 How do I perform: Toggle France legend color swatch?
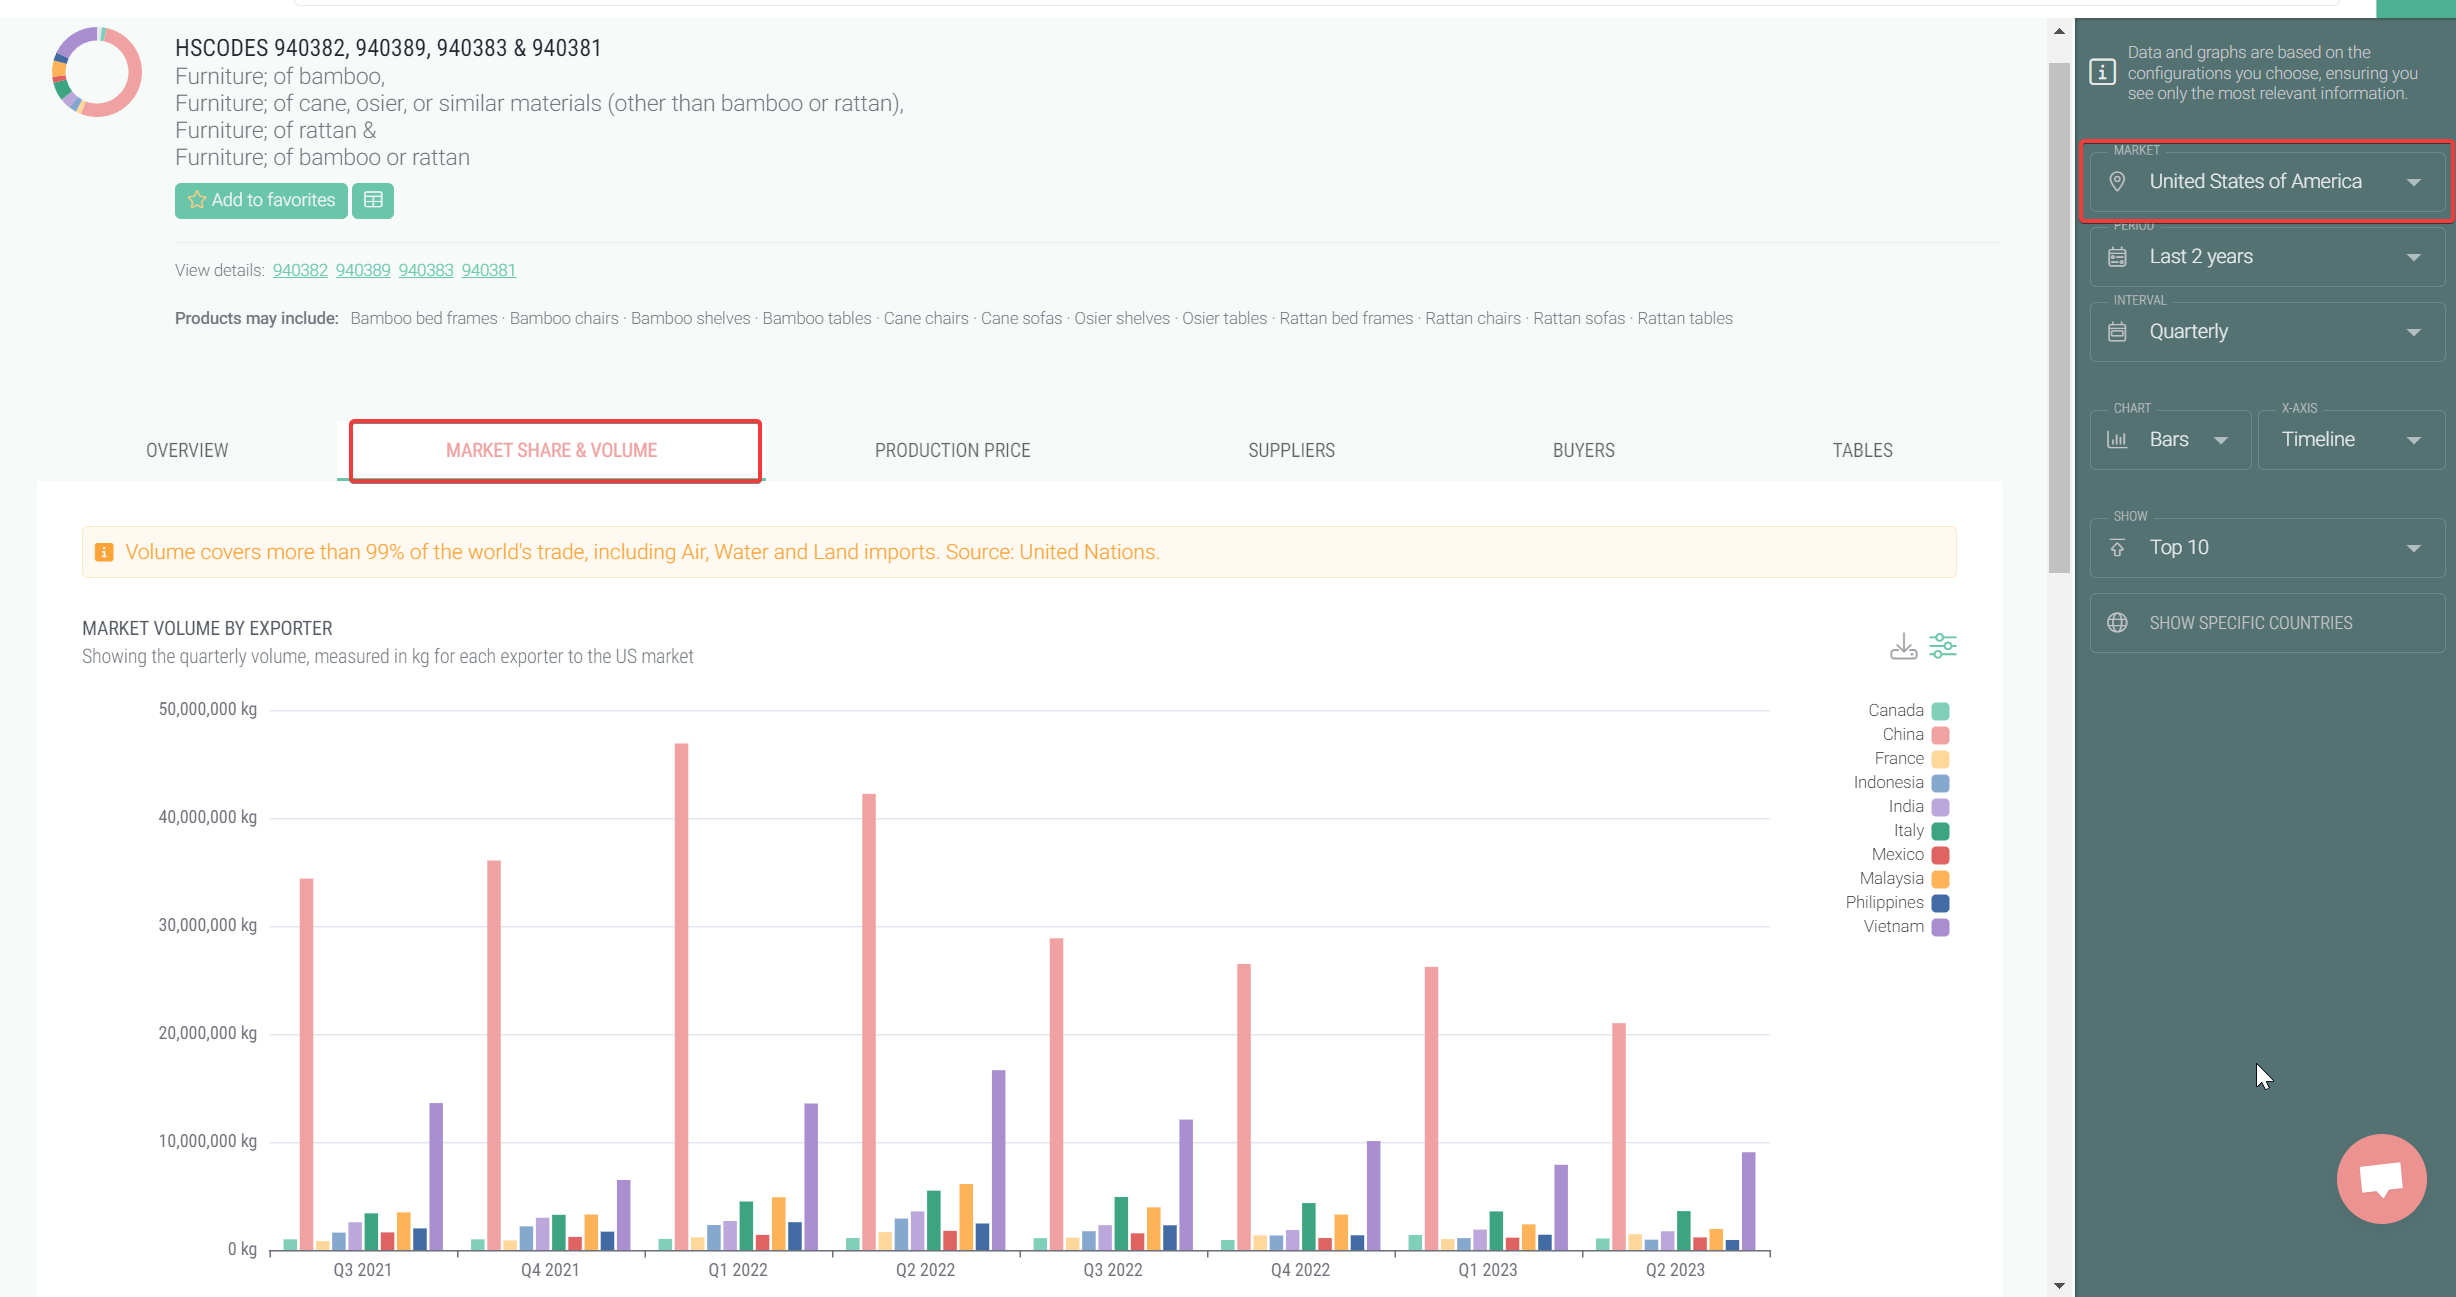pyautogui.click(x=1940, y=759)
